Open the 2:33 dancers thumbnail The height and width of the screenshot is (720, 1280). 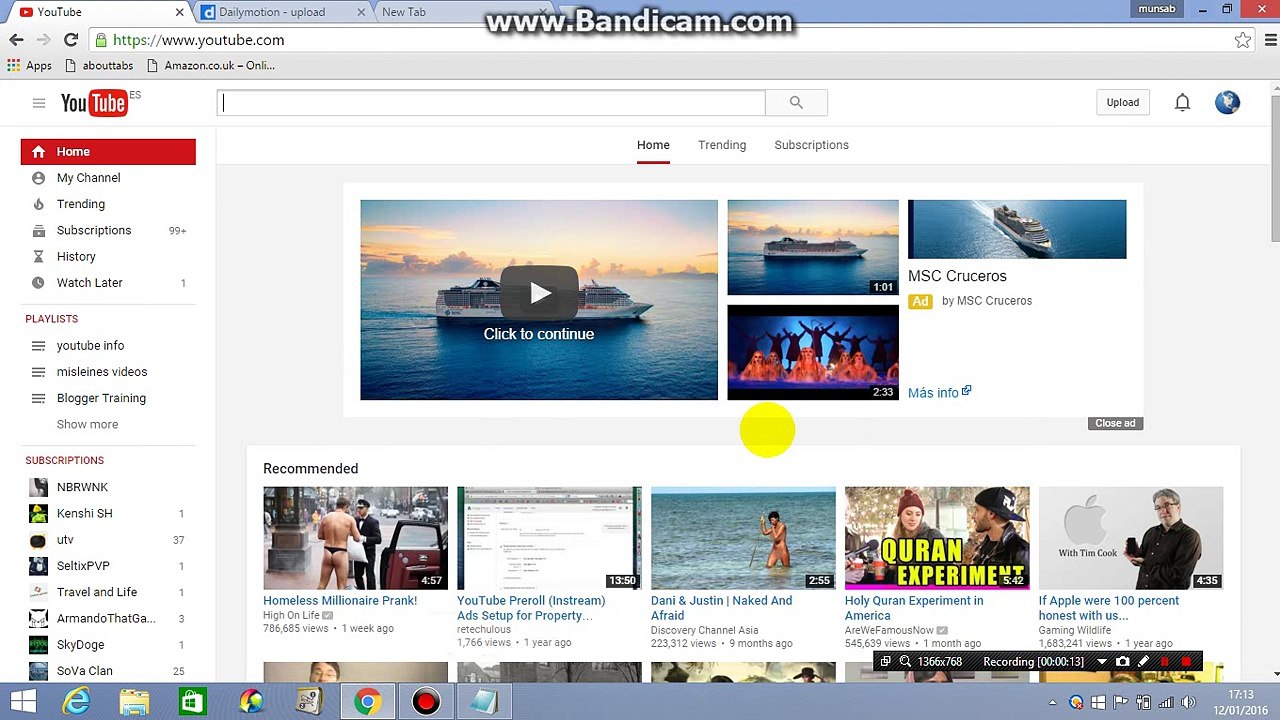pos(813,352)
